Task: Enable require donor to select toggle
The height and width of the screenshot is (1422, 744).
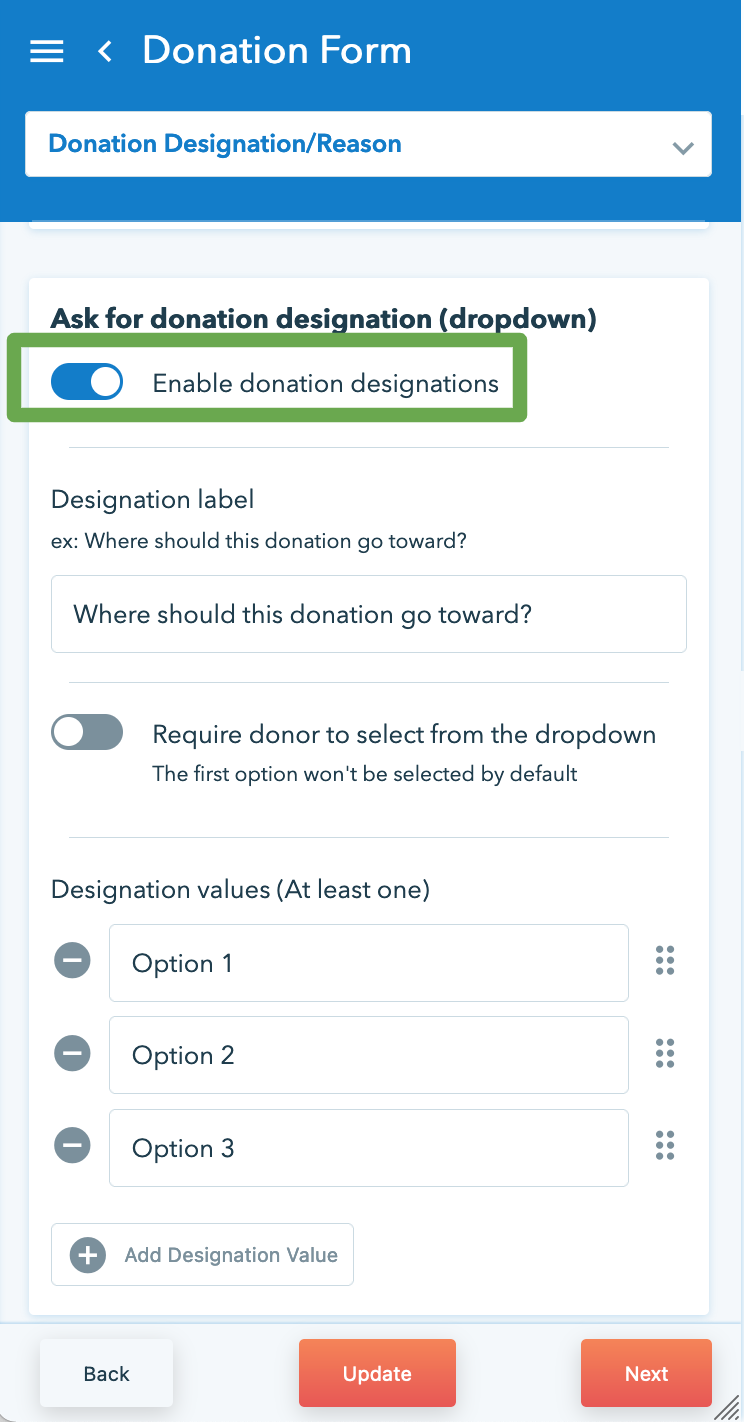Action: point(87,733)
